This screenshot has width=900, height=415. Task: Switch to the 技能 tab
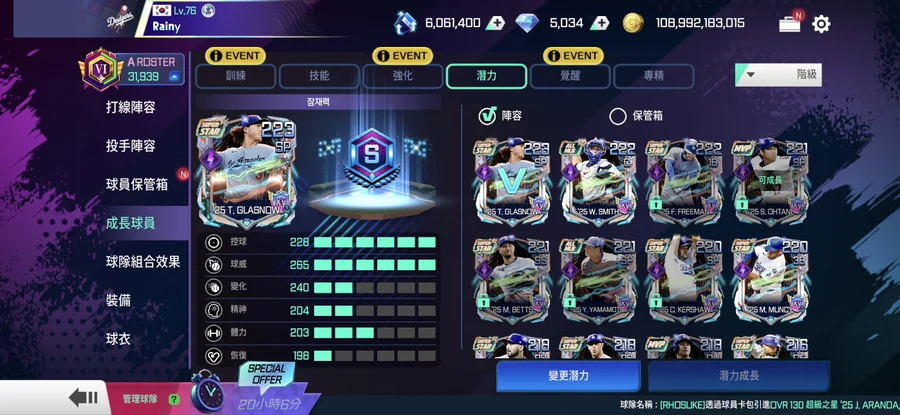(319, 76)
